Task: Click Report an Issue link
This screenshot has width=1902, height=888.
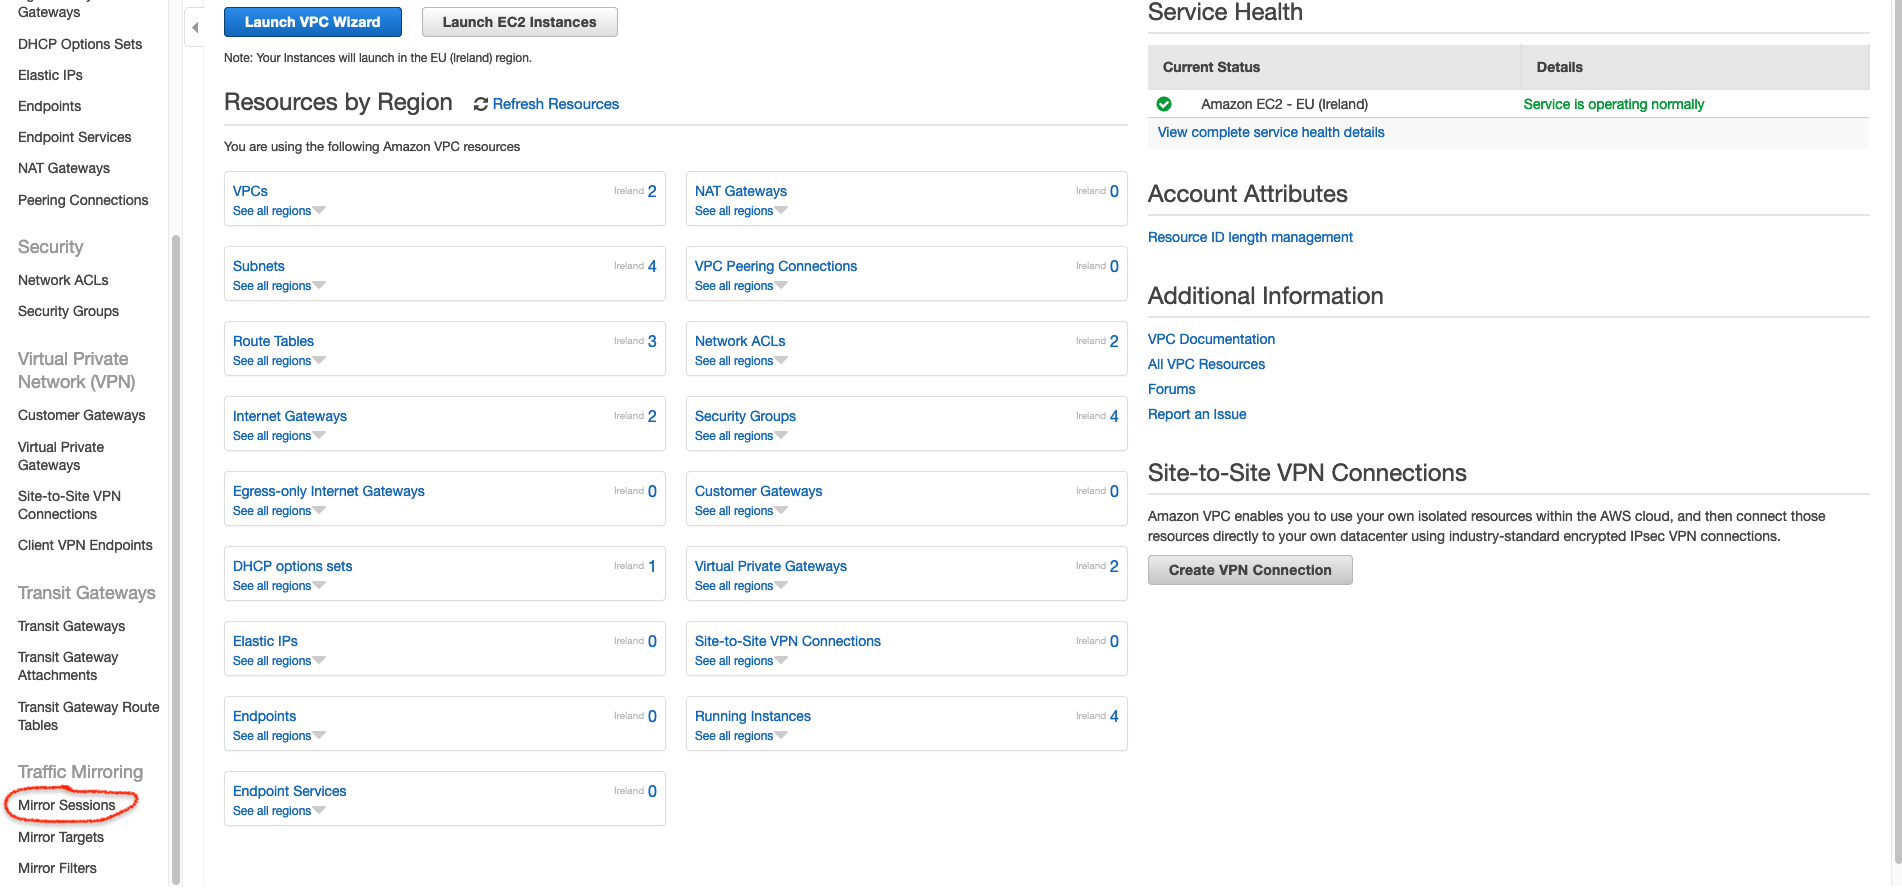Action: click(x=1197, y=414)
